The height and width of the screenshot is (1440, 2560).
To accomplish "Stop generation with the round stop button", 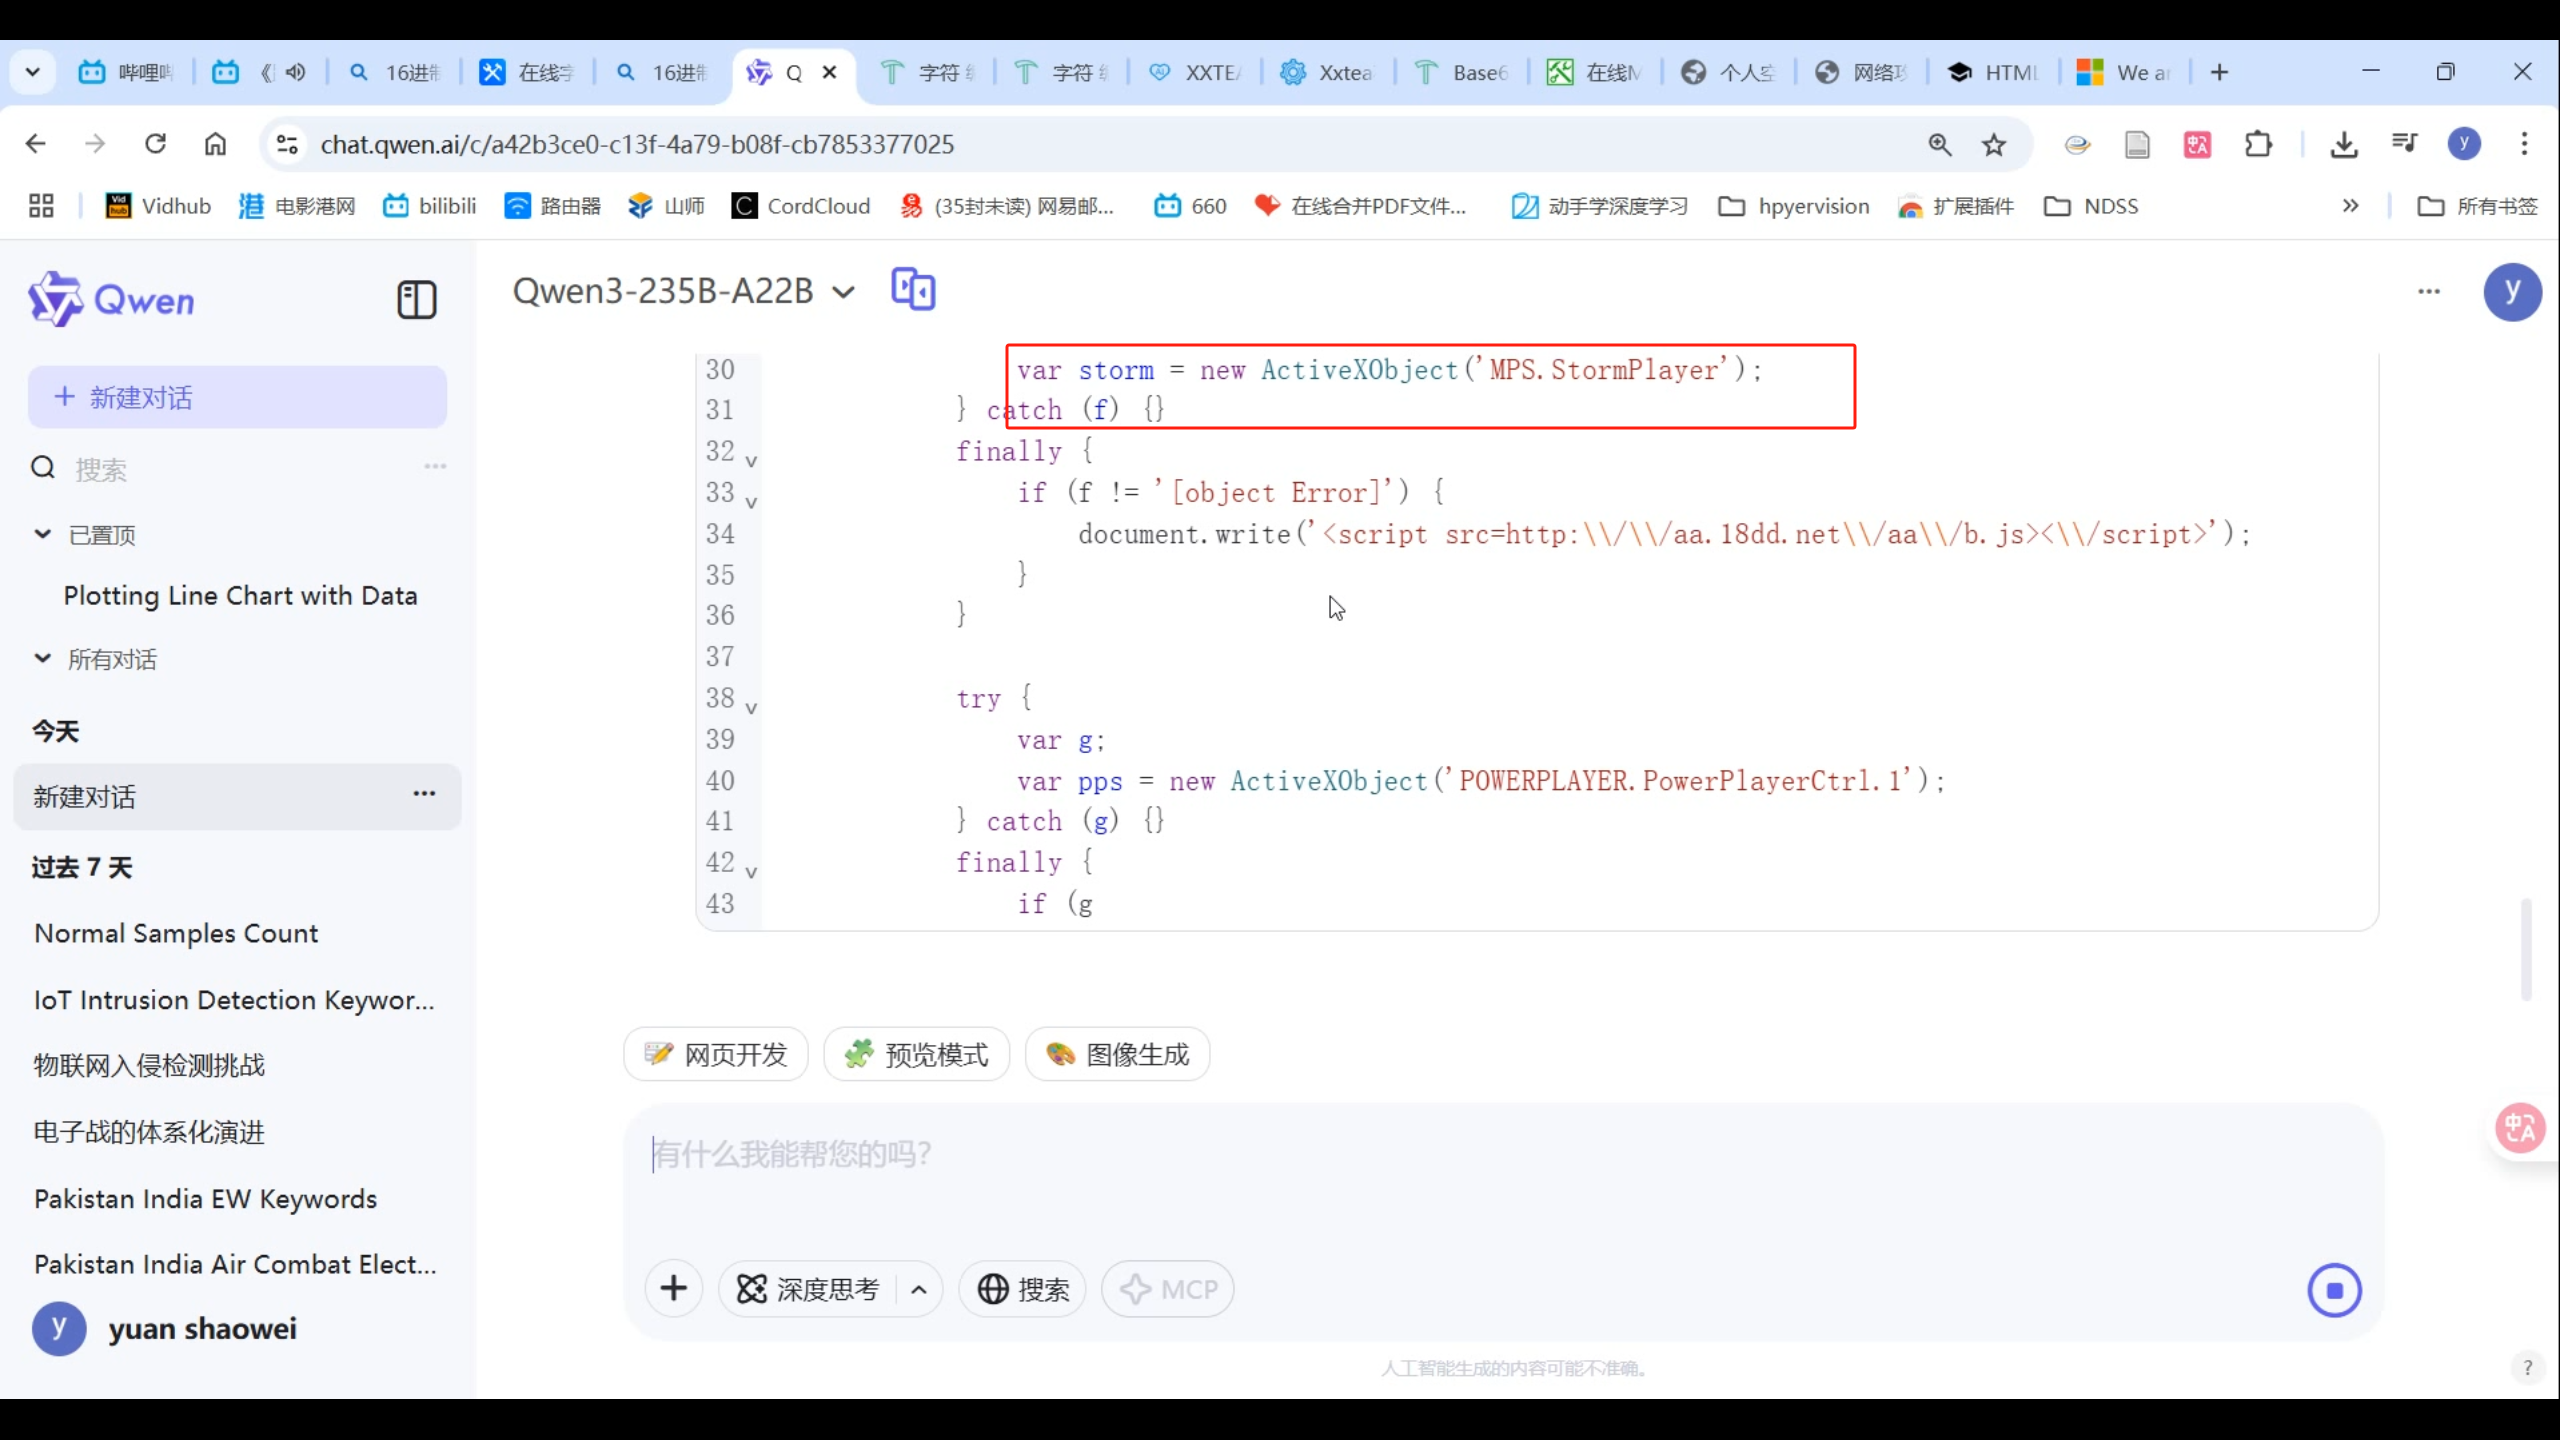I will (2334, 1290).
